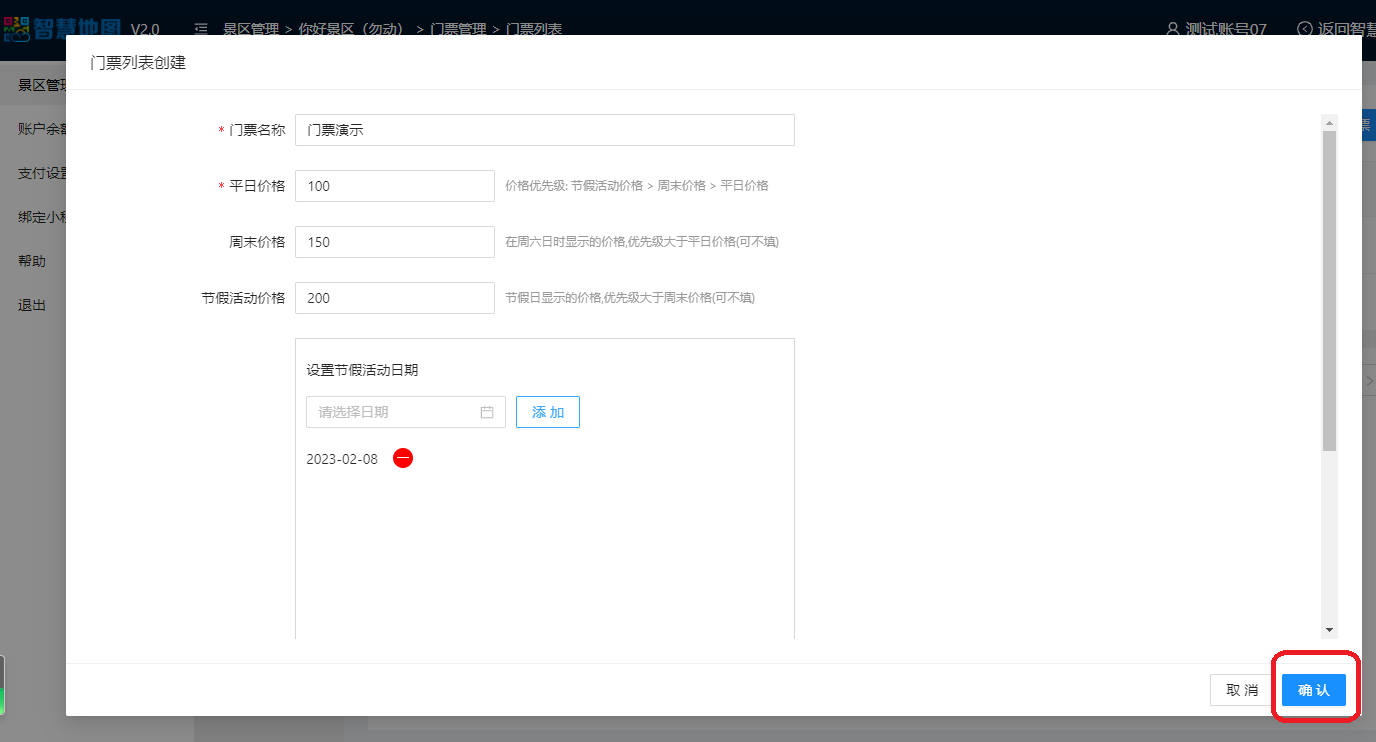Click the hamburger menu collapse icon
The width and height of the screenshot is (1376, 742).
tap(201, 29)
